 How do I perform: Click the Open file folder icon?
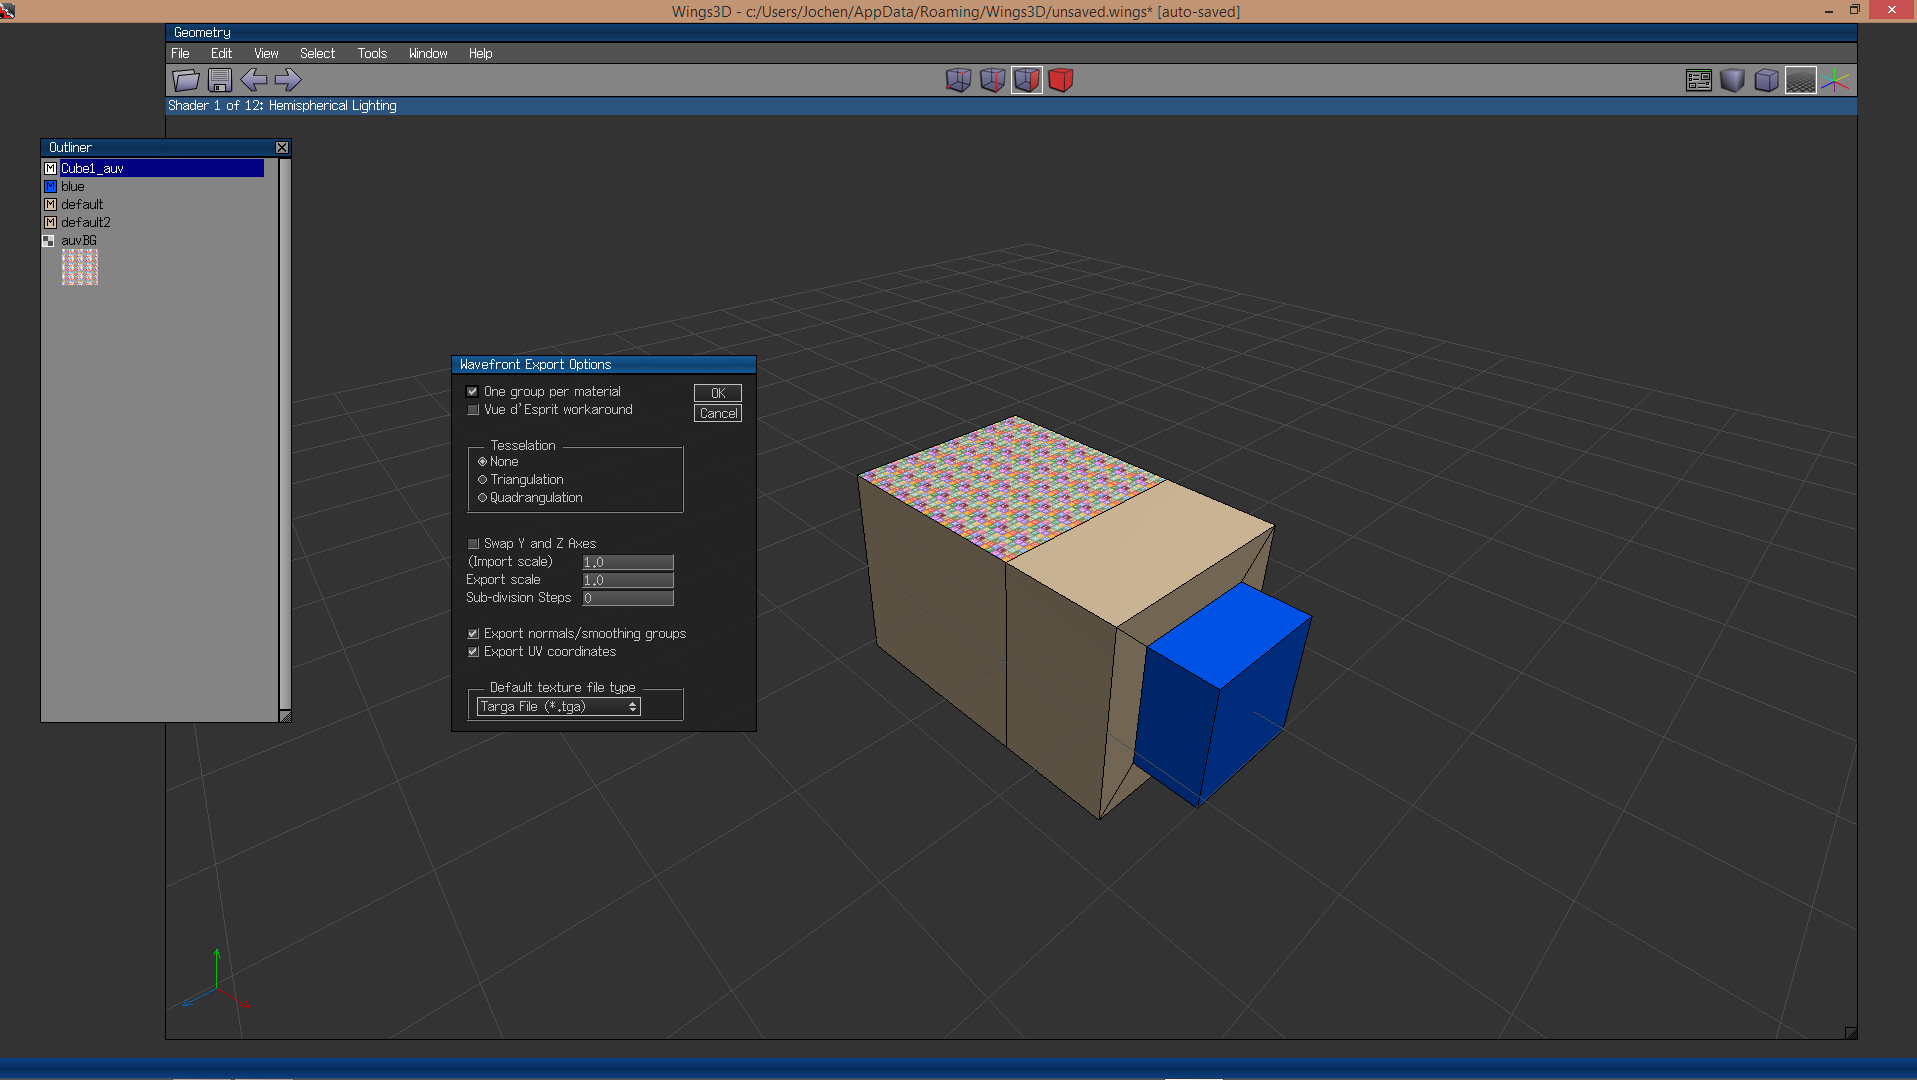coord(186,80)
